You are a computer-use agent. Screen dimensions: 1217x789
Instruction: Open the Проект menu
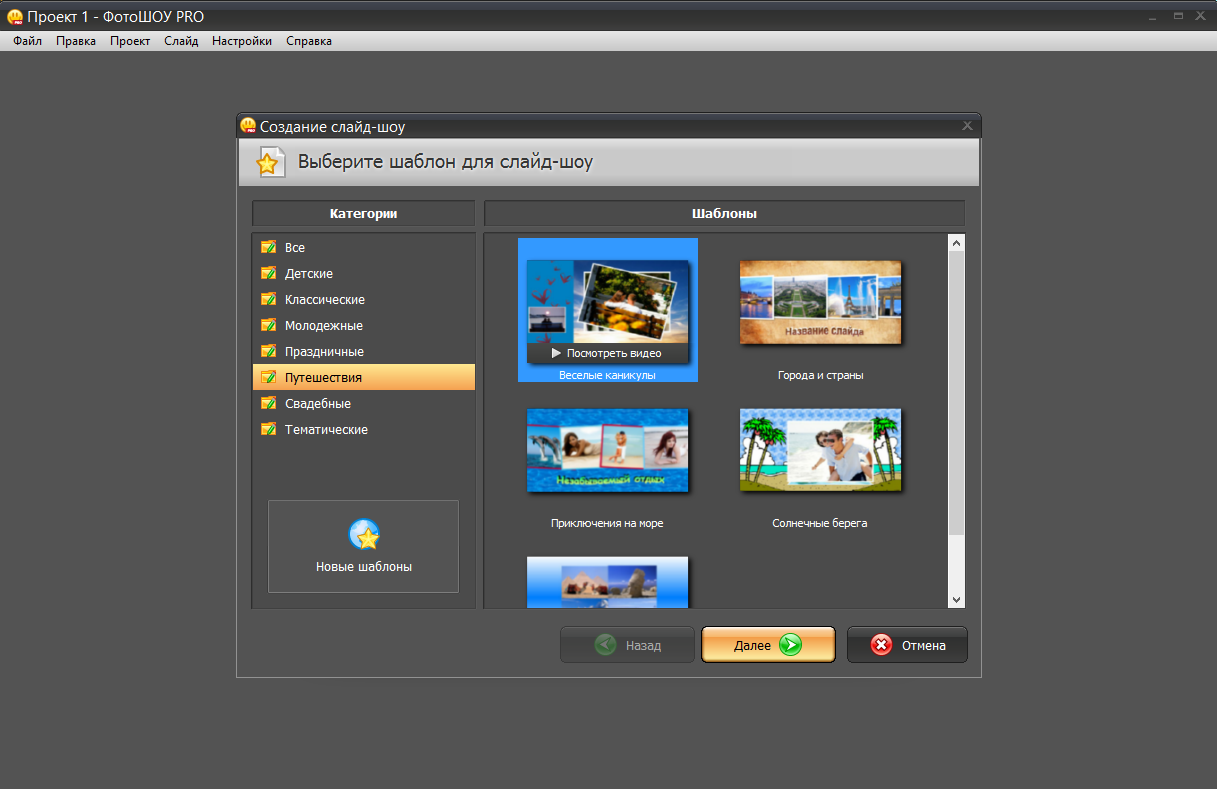coord(130,41)
